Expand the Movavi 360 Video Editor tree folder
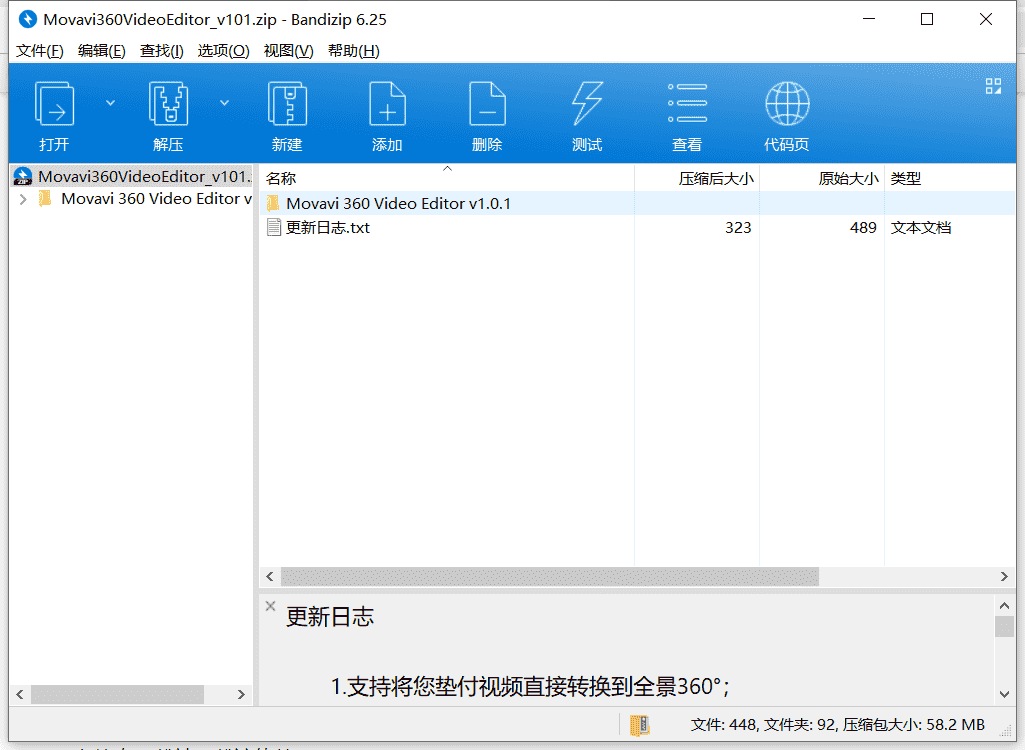 pos(24,199)
